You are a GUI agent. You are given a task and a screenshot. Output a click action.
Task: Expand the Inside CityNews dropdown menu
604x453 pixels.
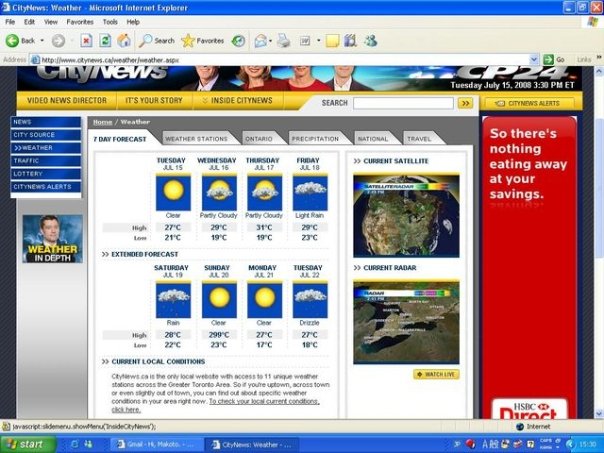pyautogui.click(x=237, y=101)
